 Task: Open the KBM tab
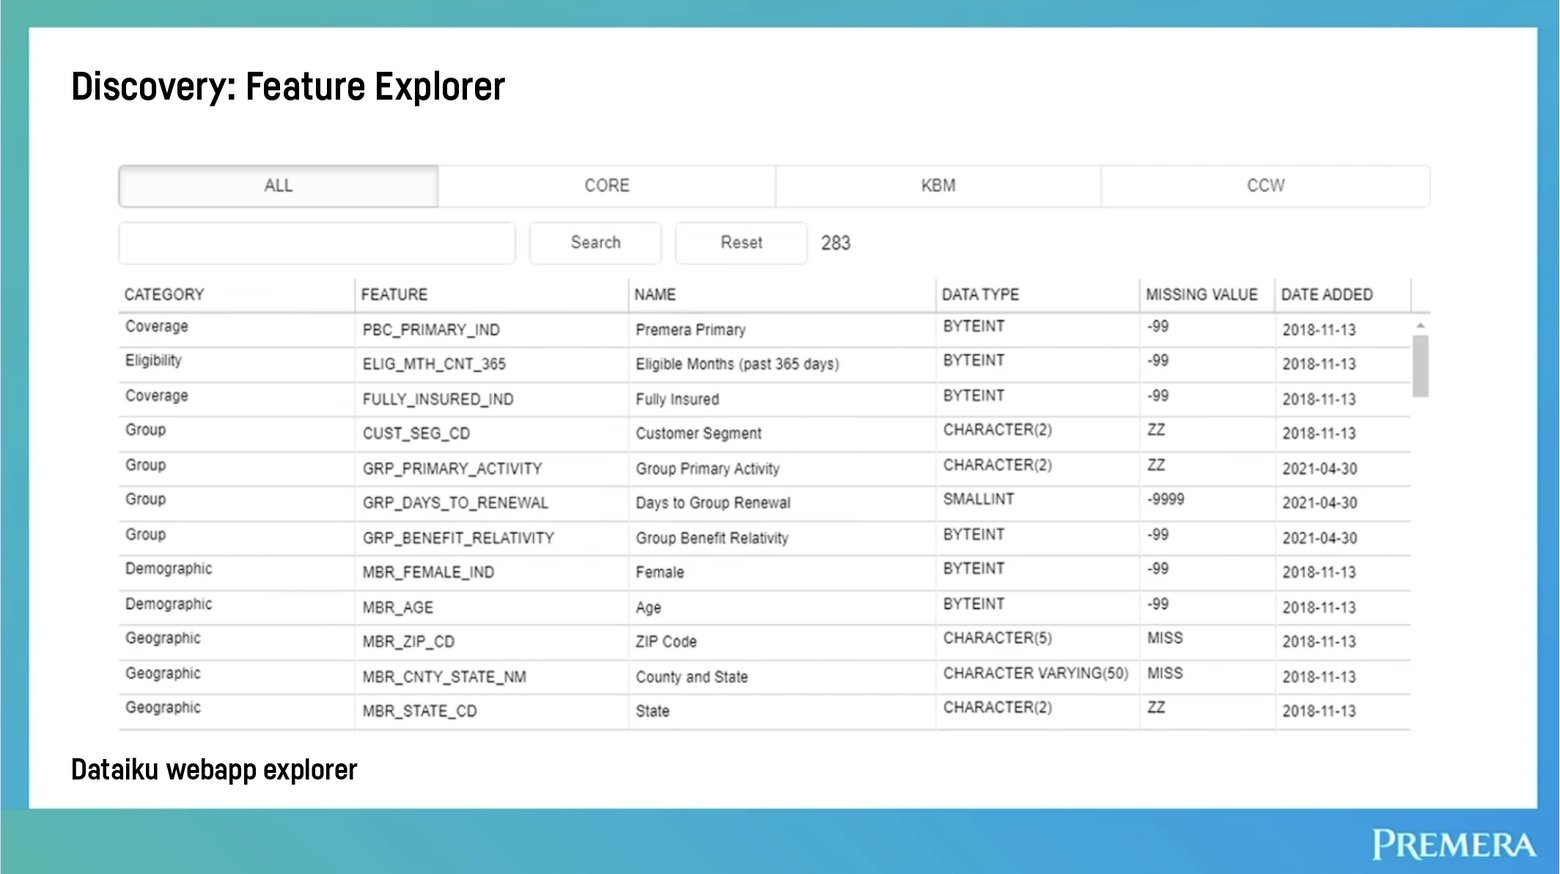[938, 185]
